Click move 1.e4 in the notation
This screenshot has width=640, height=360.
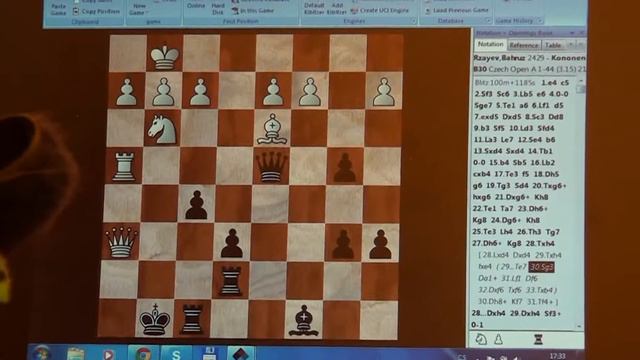[x=548, y=82]
